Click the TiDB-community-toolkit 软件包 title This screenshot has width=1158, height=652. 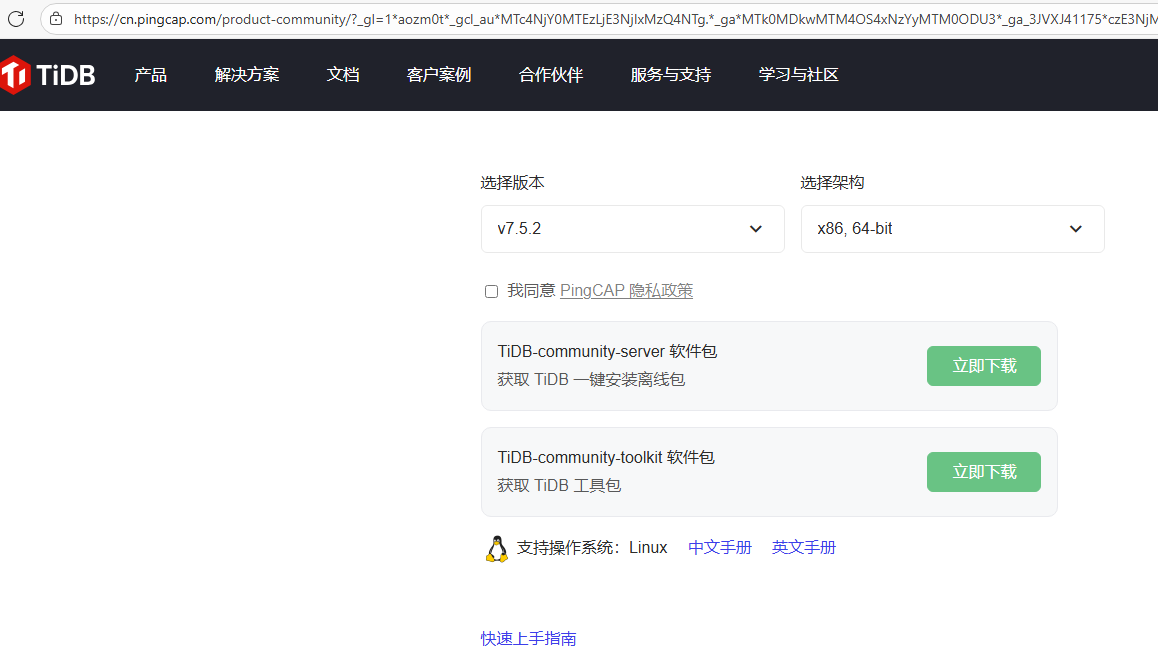click(x=606, y=458)
